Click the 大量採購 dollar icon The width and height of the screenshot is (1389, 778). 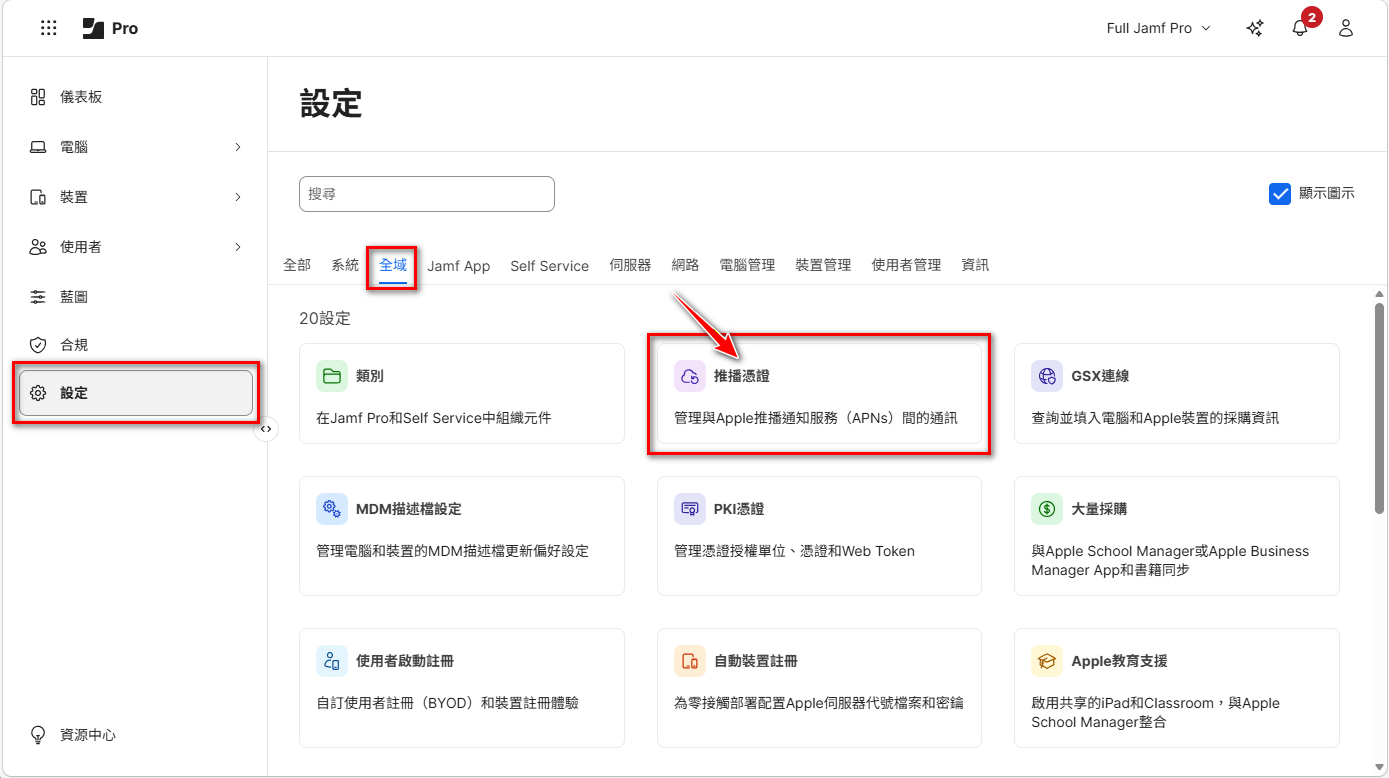(x=1047, y=509)
